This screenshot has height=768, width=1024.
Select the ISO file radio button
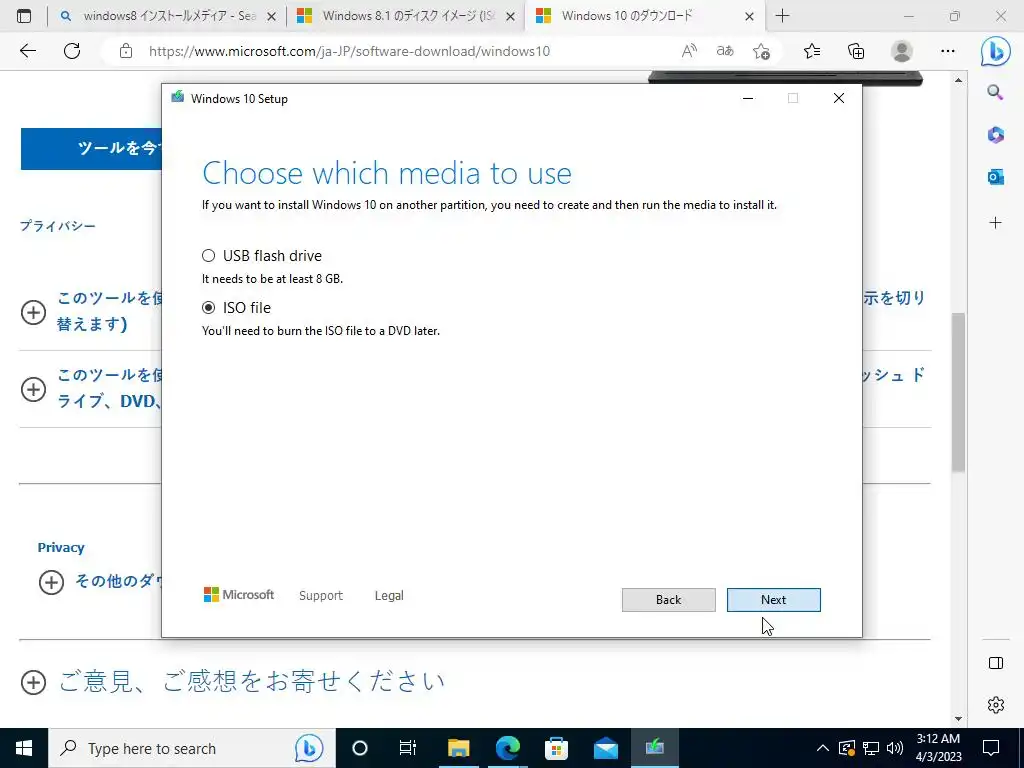(208, 308)
